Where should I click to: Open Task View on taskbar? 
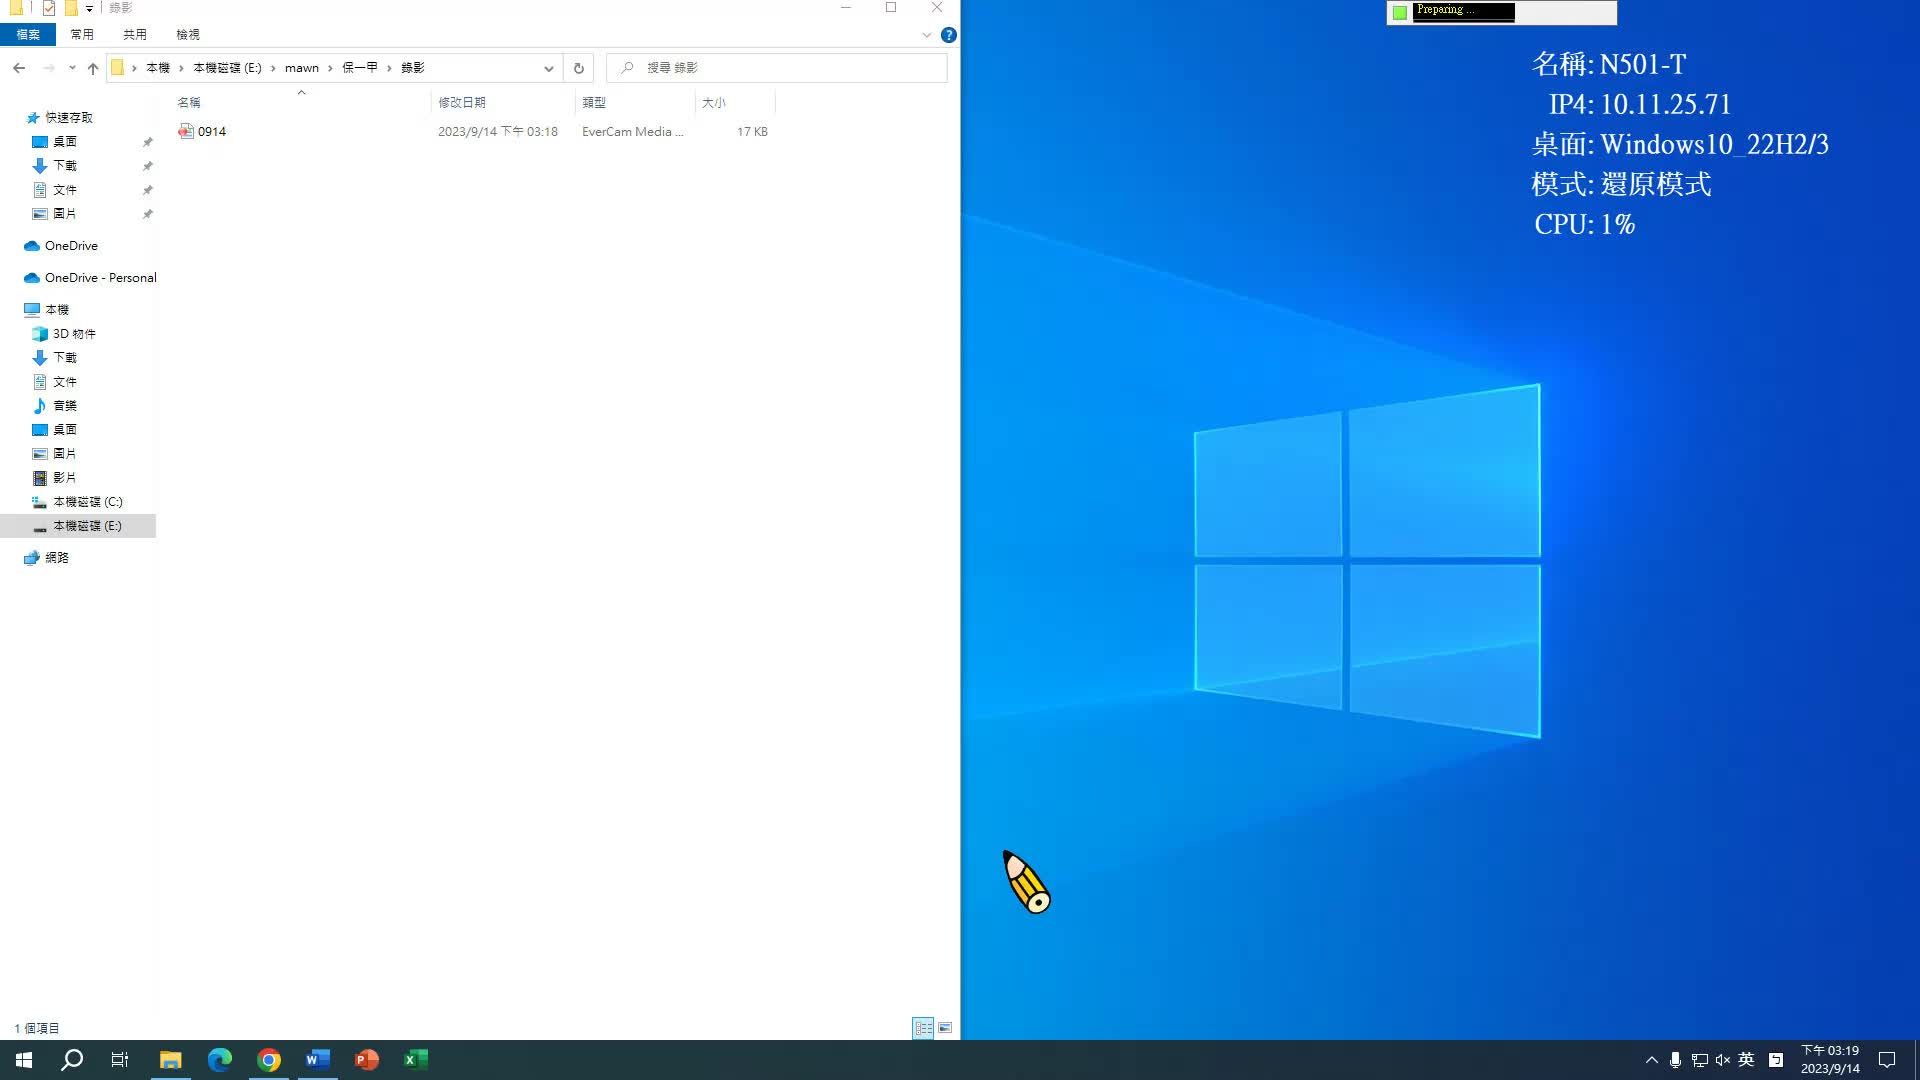pos(120,1060)
